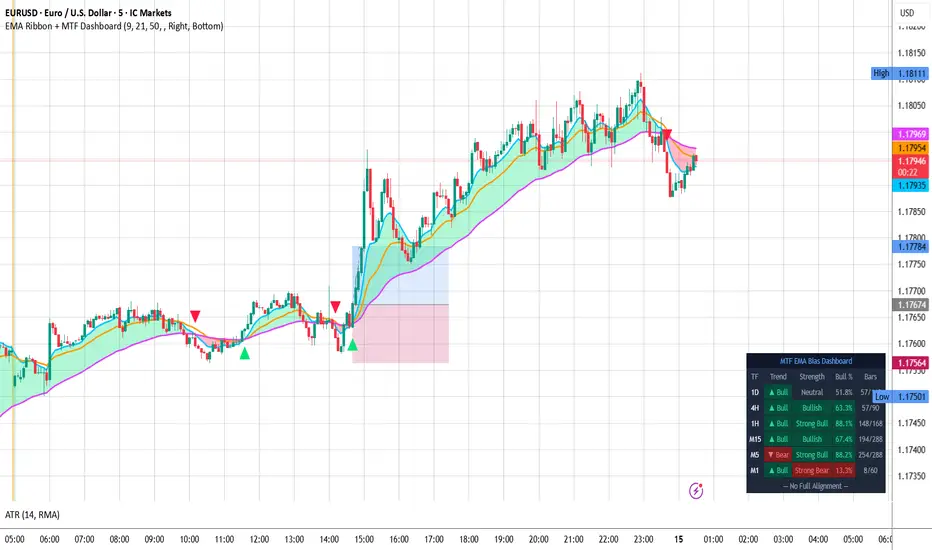
Task: Click the M5 row red Bear cell
Action: click(778, 455)
